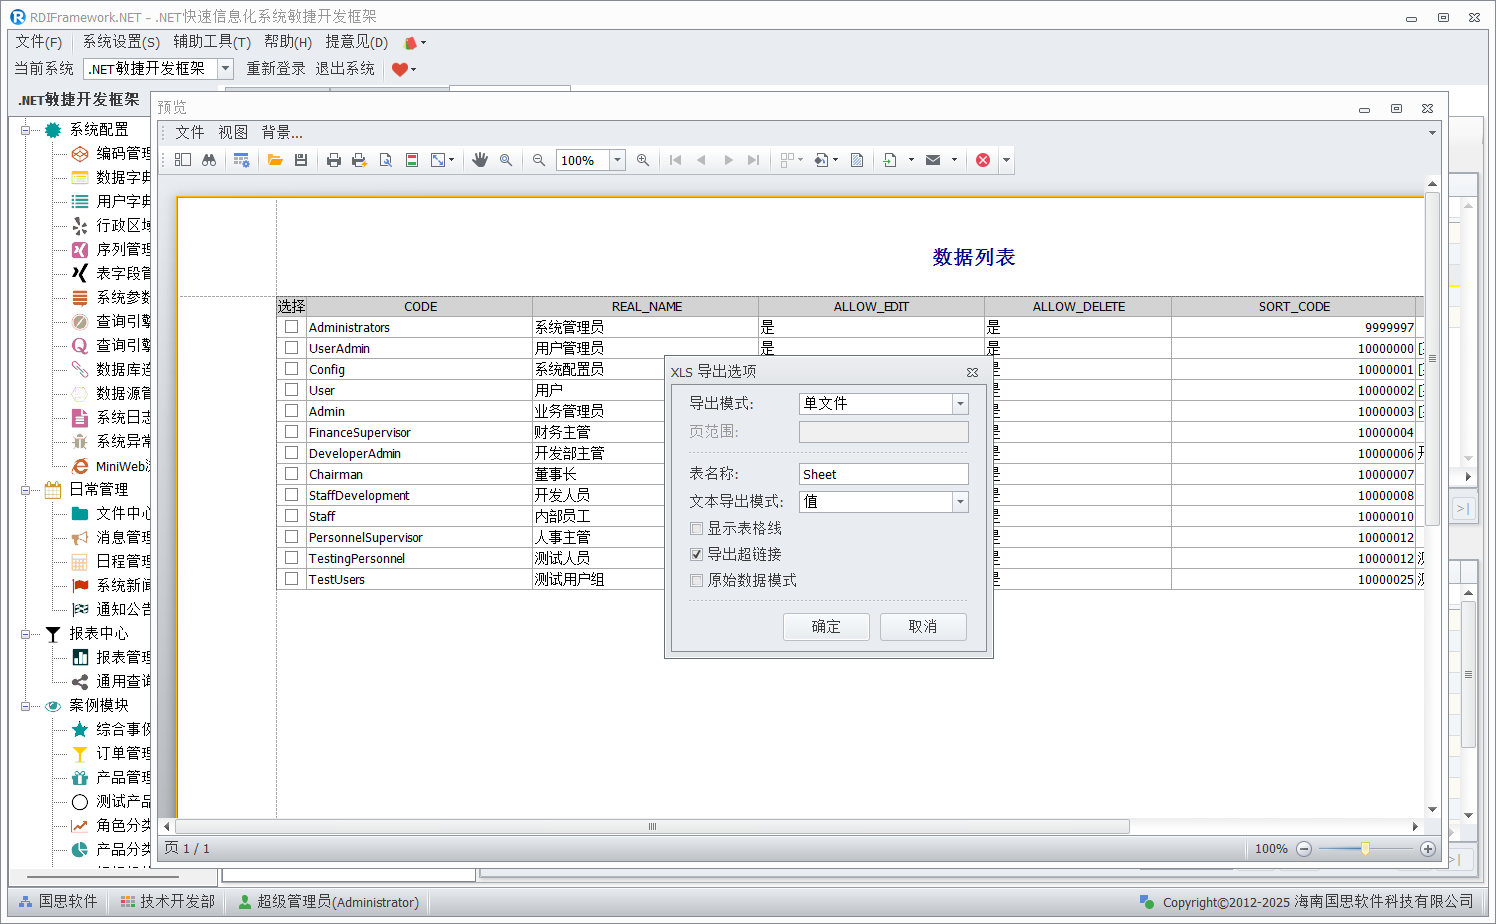The width and height of the screenshot is (1496, 924).
Task: Click the open folder icon in toolbar
Action: (x=275, y=160)
